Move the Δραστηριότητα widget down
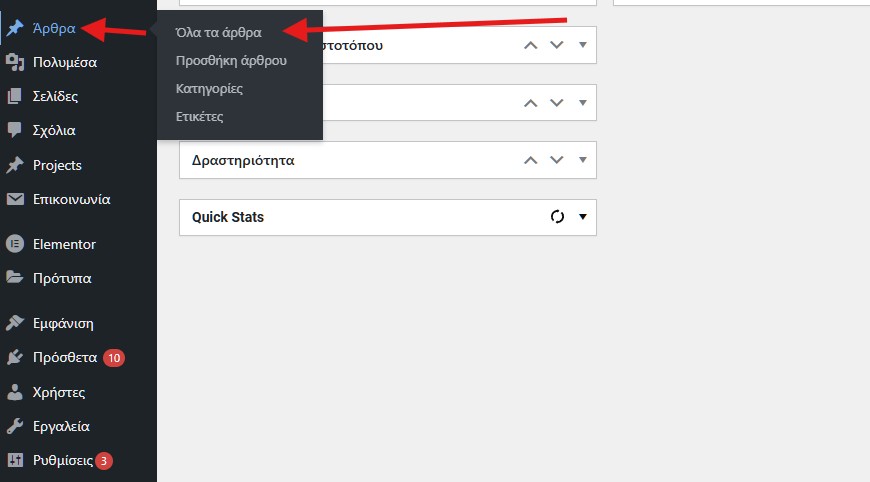The width and height of the screenshot is (870, 482). 557,160
